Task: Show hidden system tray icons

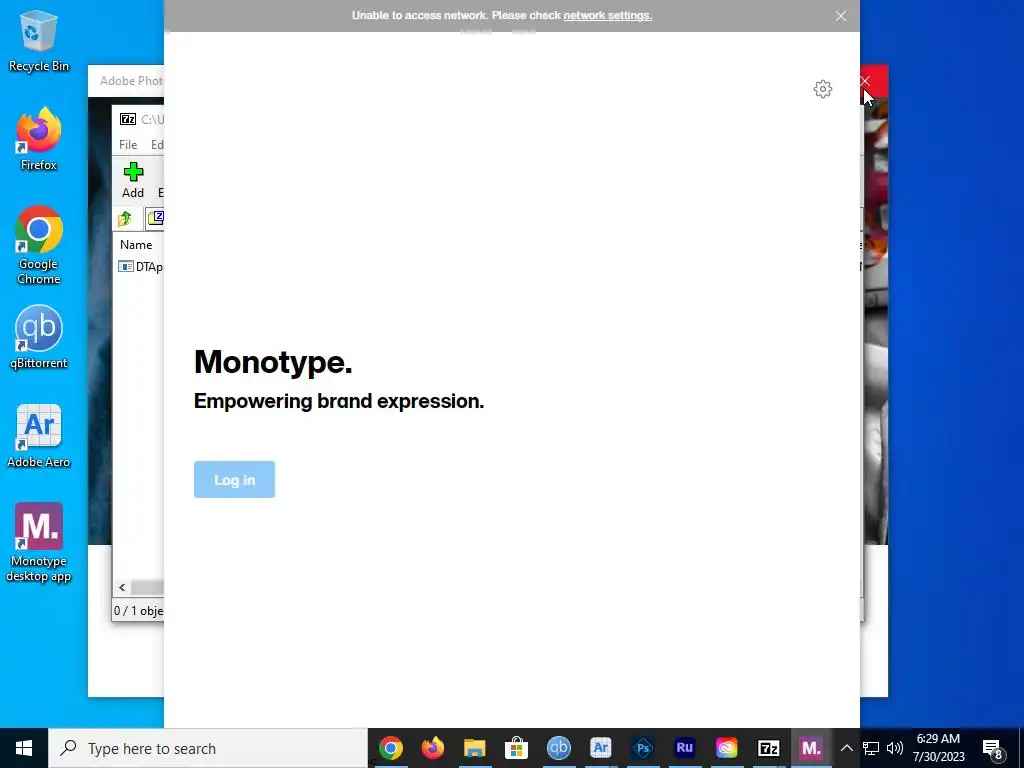Action: click(846, 748)
